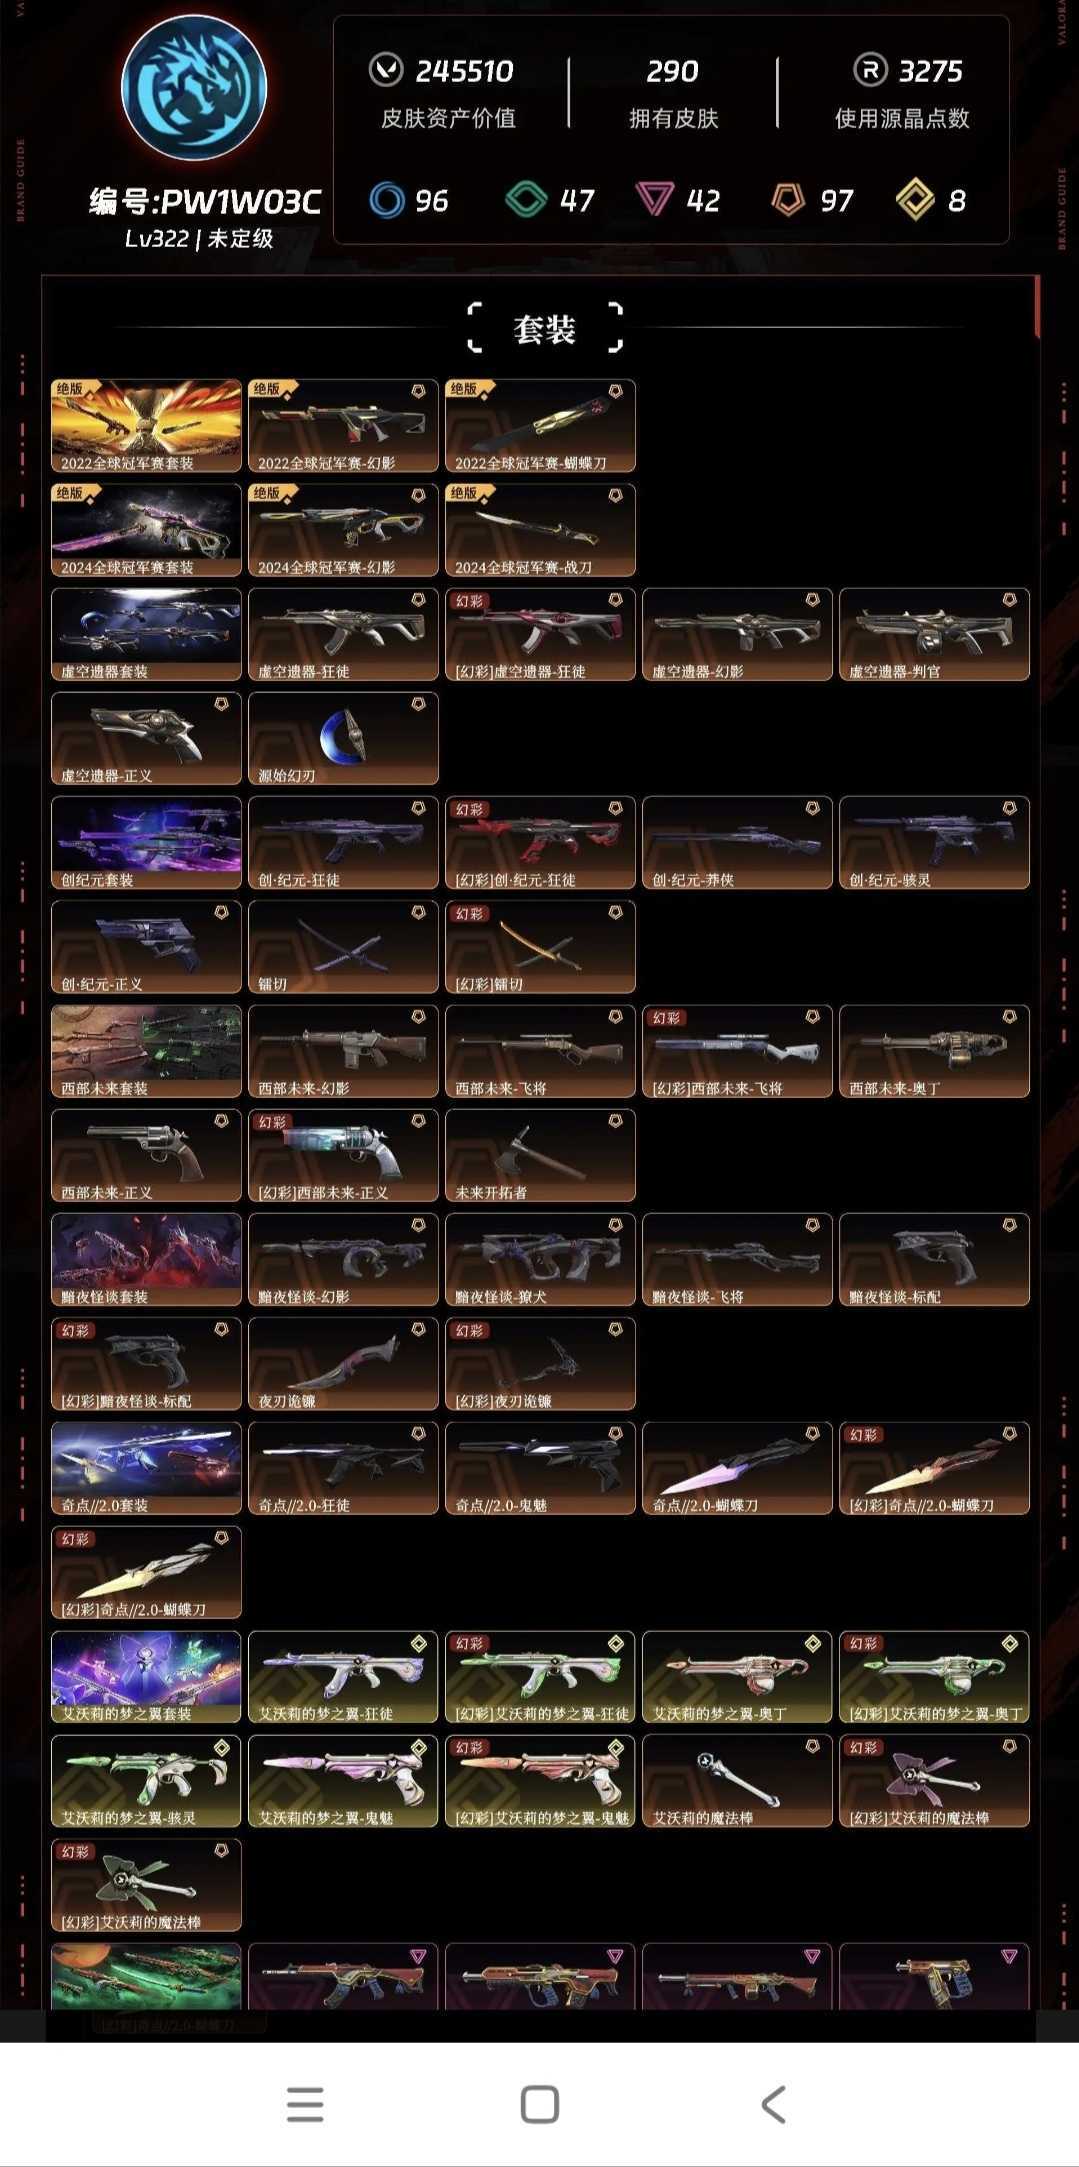Tap the pink Premium-tier triangle icon showing 42

pos(655,200)
